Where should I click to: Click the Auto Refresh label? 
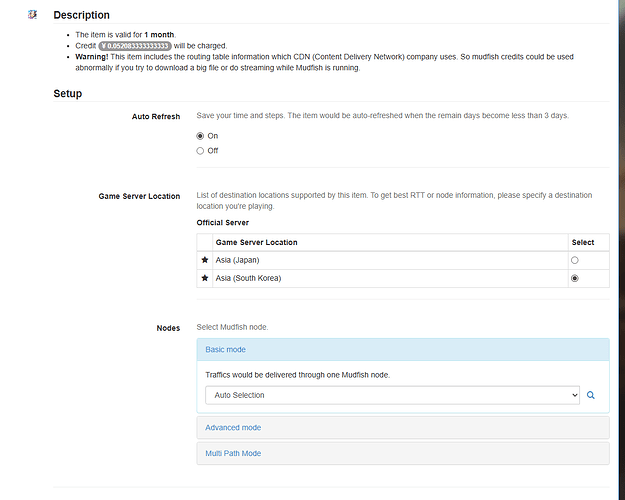point(156,116)
